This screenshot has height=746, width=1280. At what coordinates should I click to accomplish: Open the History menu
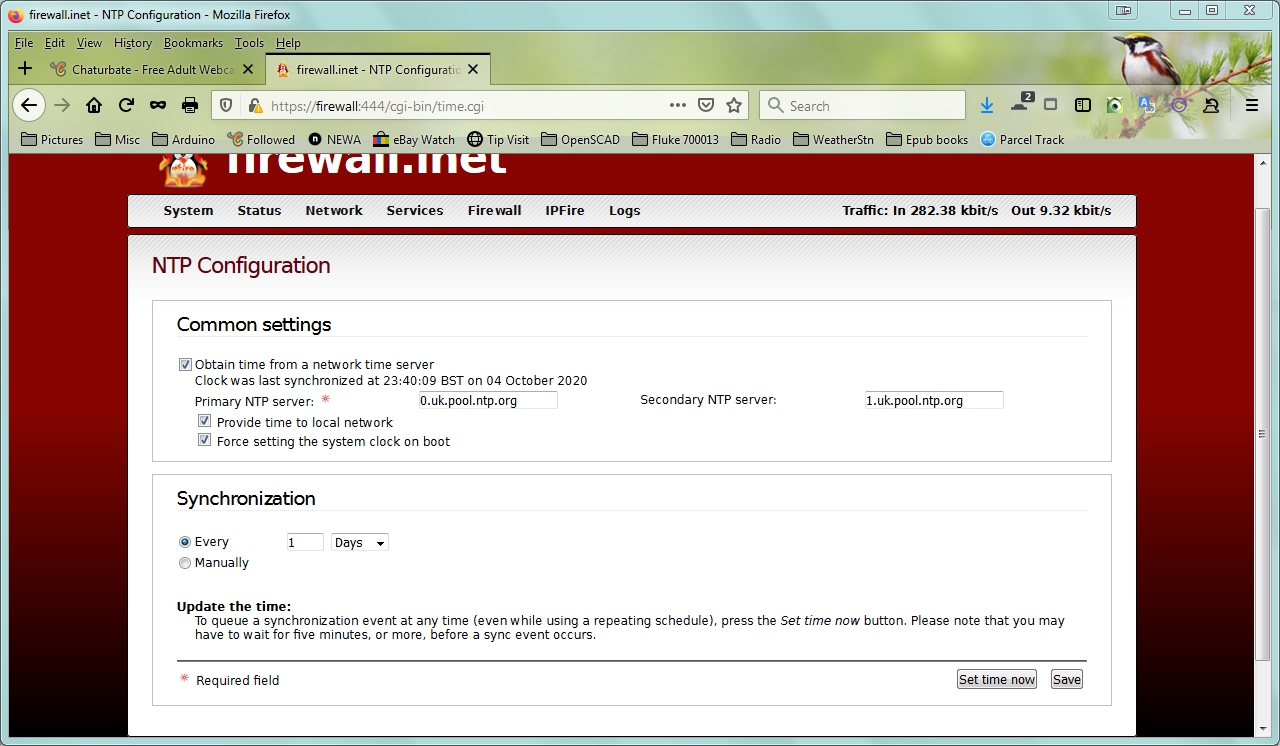(132, 43)
